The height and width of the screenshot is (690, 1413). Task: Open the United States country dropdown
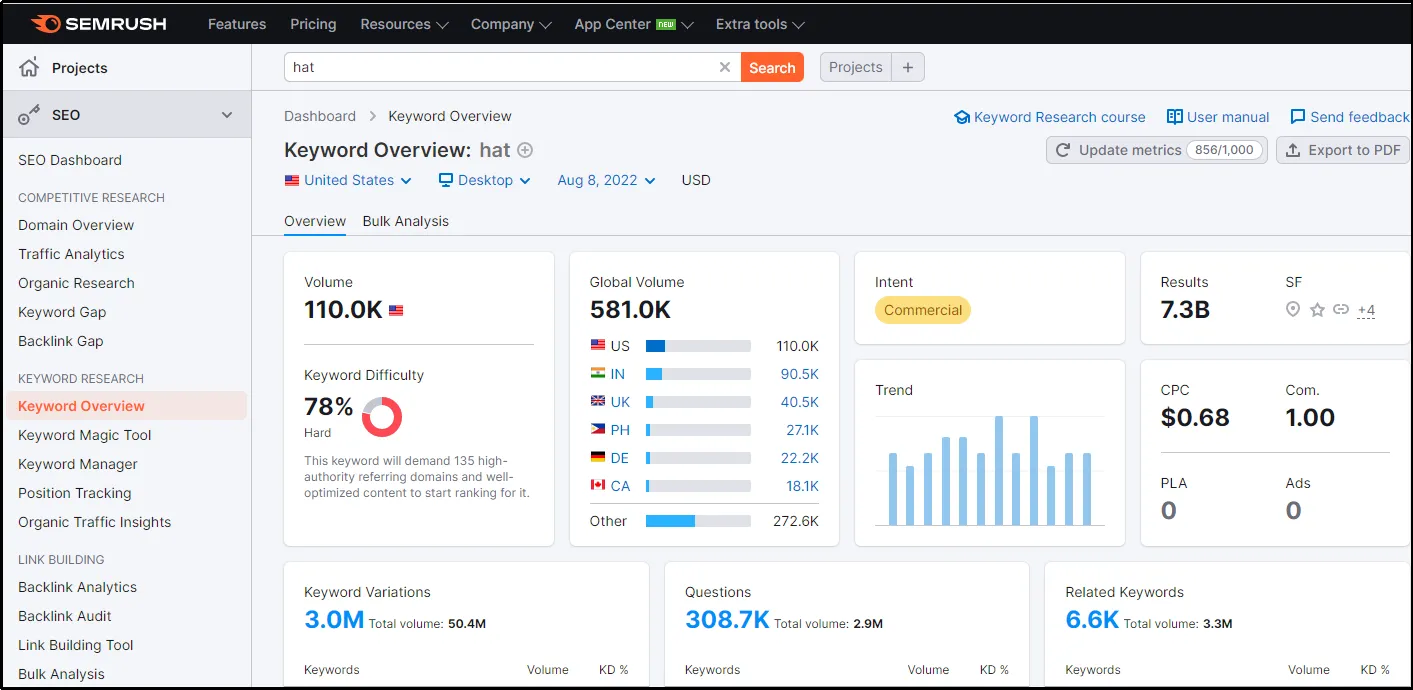[348, 180]
